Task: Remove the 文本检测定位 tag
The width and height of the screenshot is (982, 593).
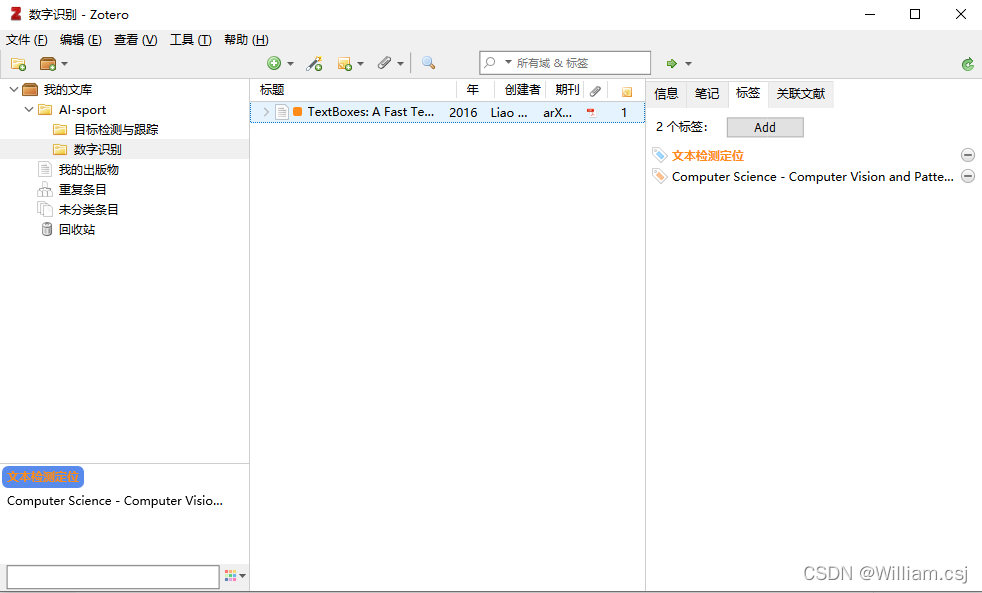Action: point(968,155)
